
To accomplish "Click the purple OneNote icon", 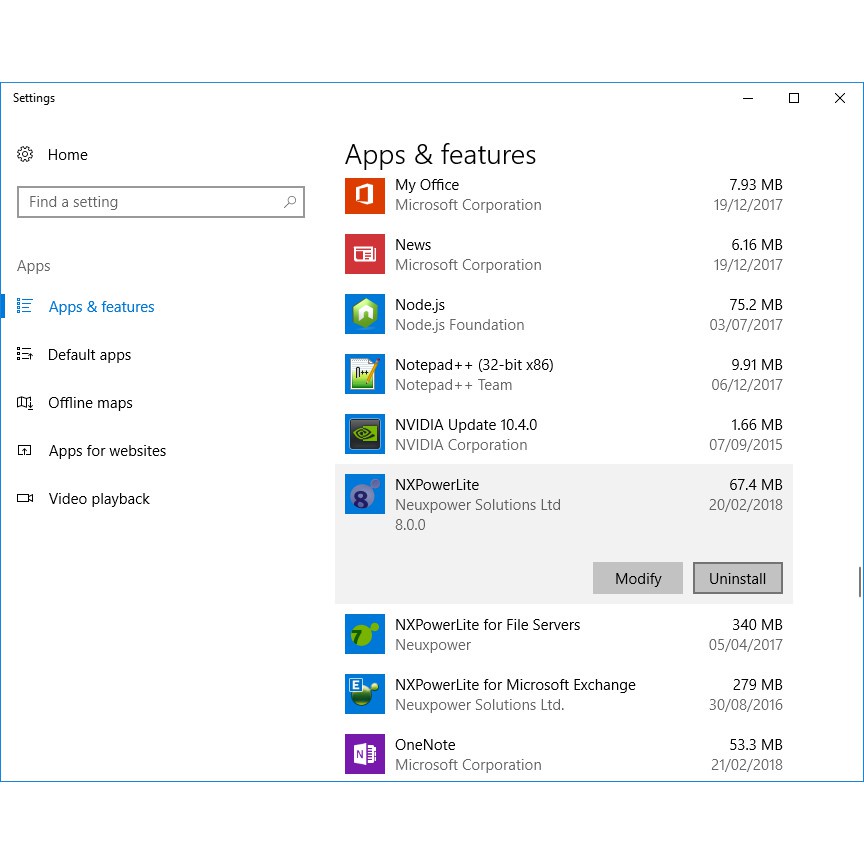I will 364,754.
